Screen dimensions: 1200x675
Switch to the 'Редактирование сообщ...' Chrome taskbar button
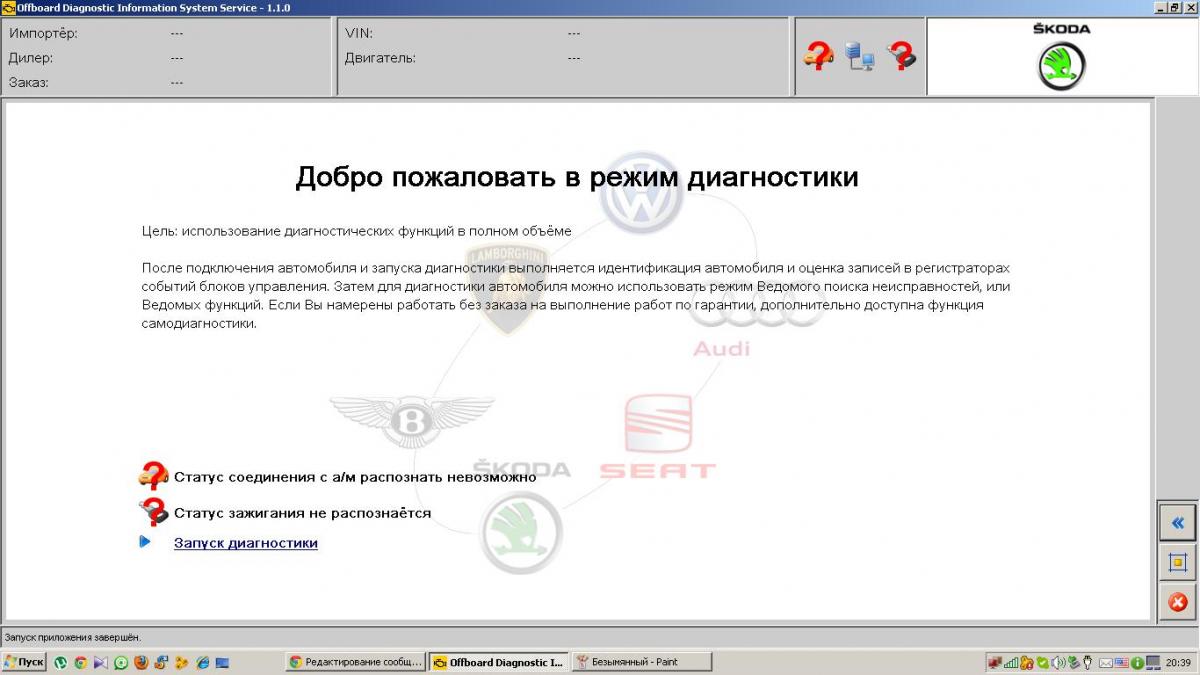pyautogui.click(x=356, y=662)
